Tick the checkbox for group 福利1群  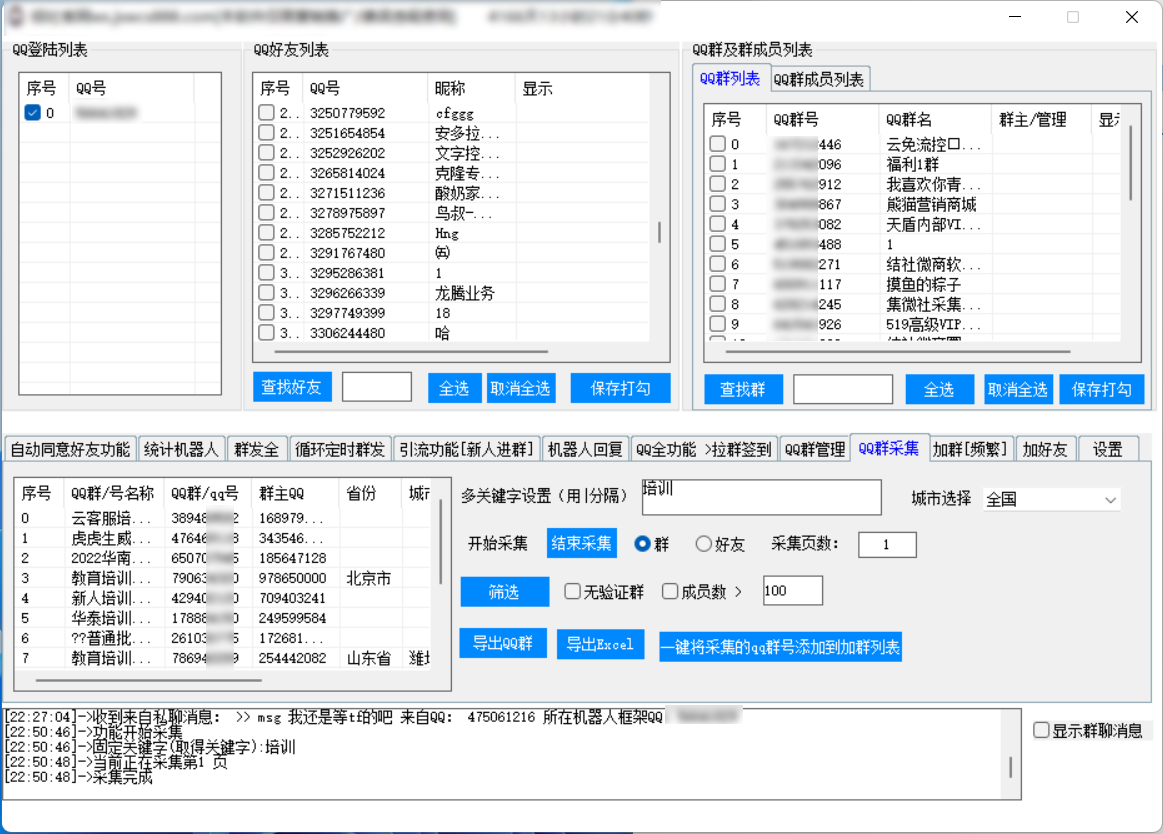pyautogui.click(x=717, y=164)
